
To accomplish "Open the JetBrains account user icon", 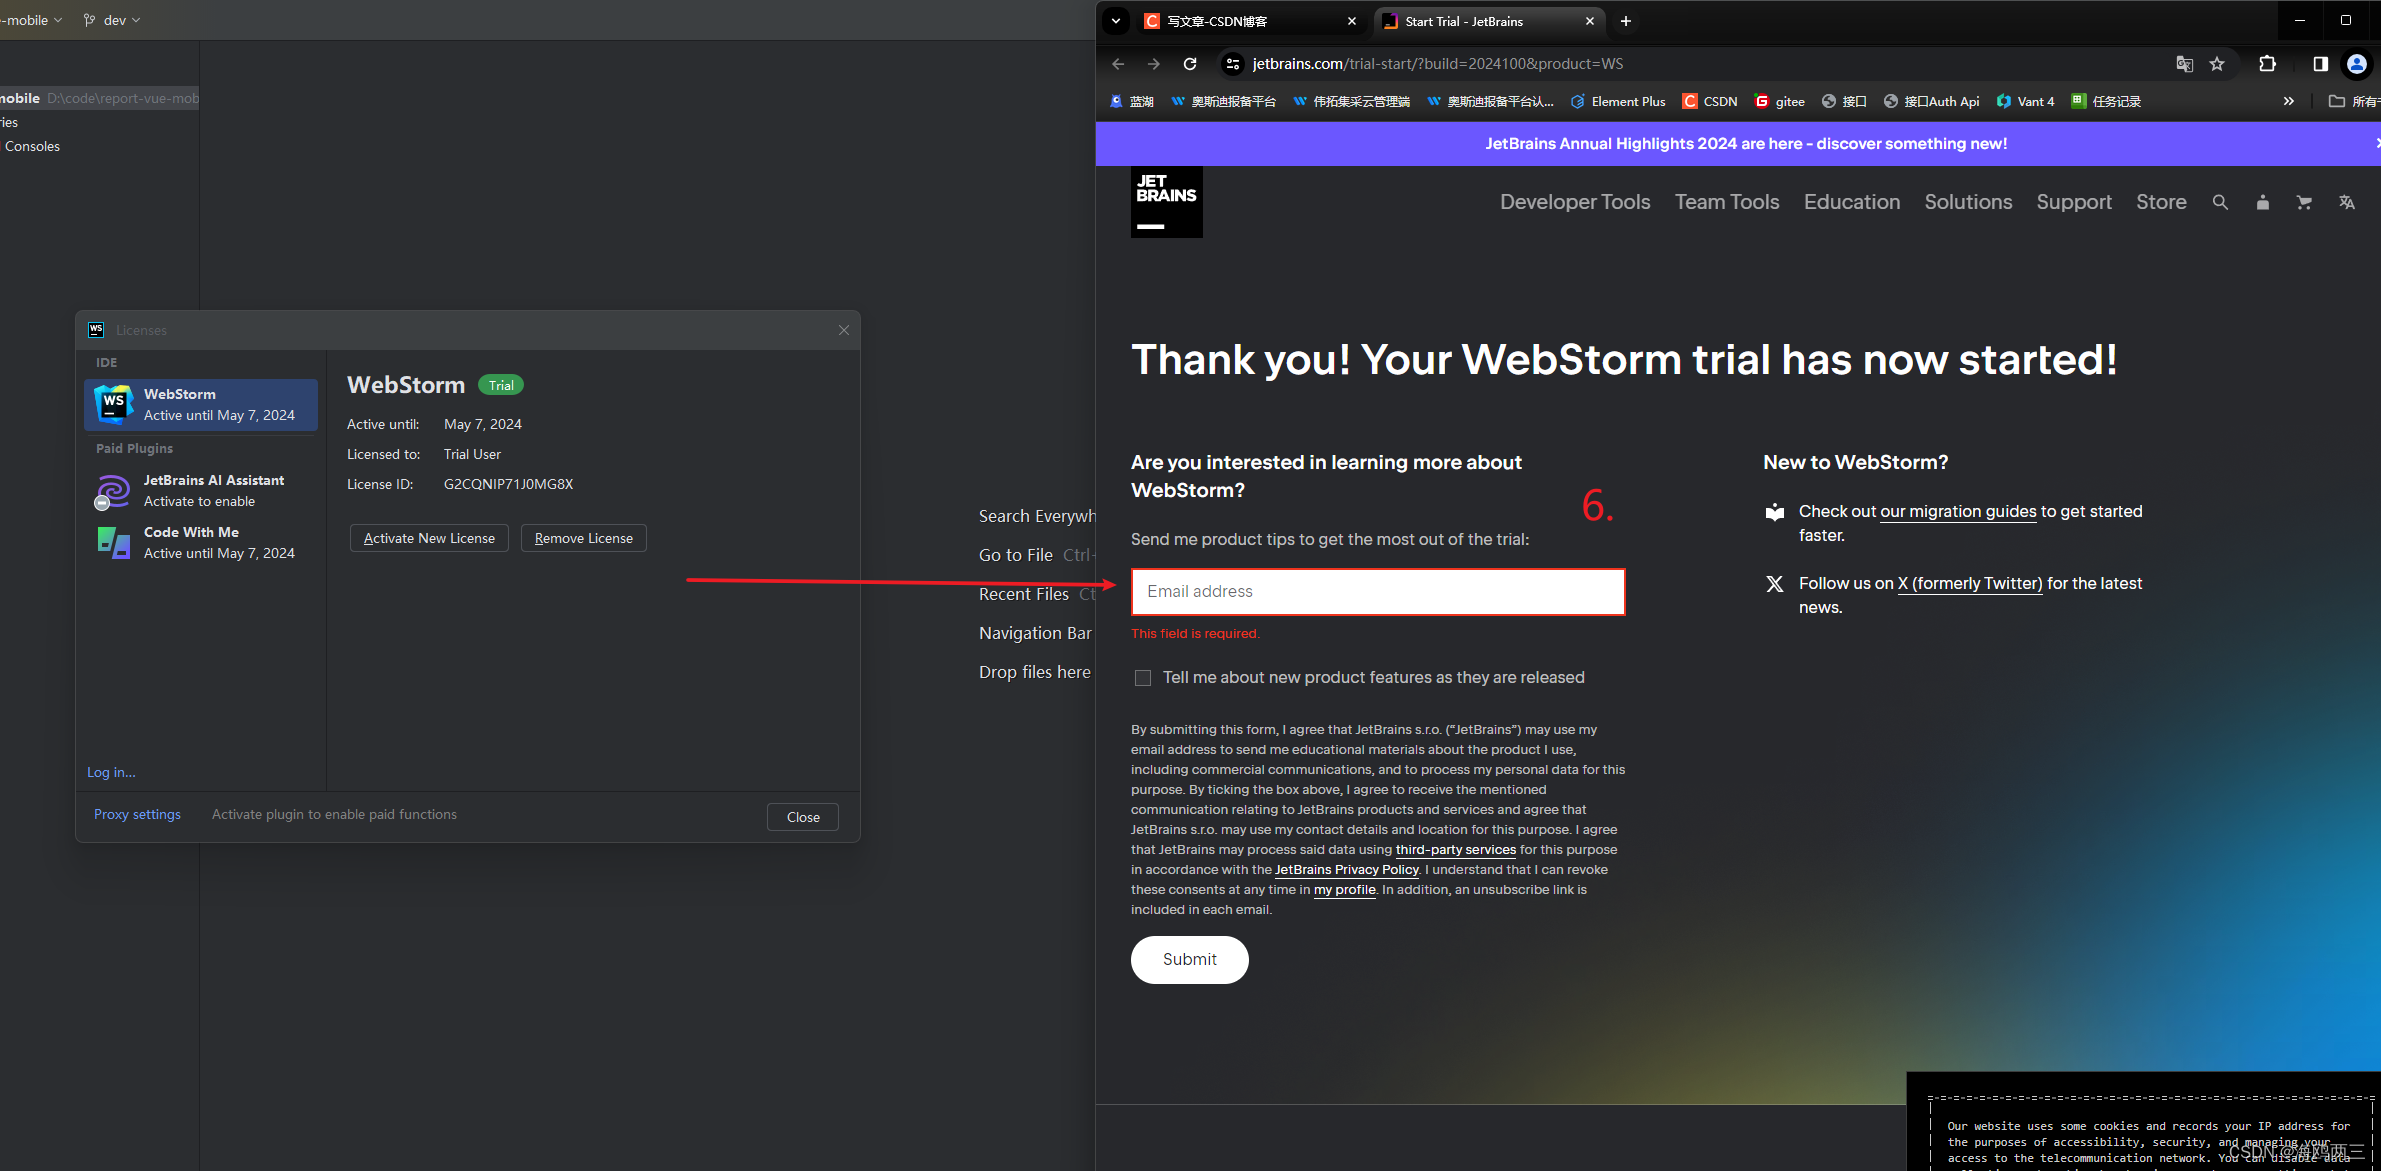I will tap(2262, 202).
